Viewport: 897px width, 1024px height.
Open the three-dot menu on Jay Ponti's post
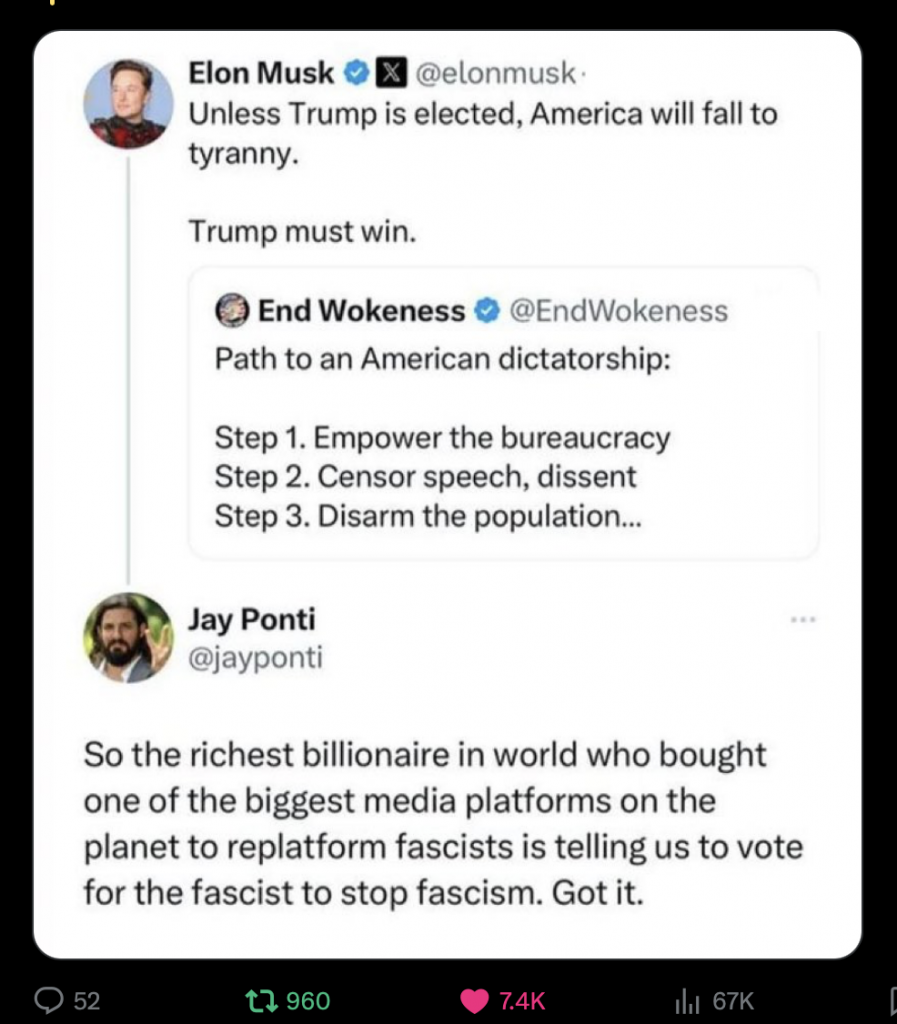tap(803, 620)
